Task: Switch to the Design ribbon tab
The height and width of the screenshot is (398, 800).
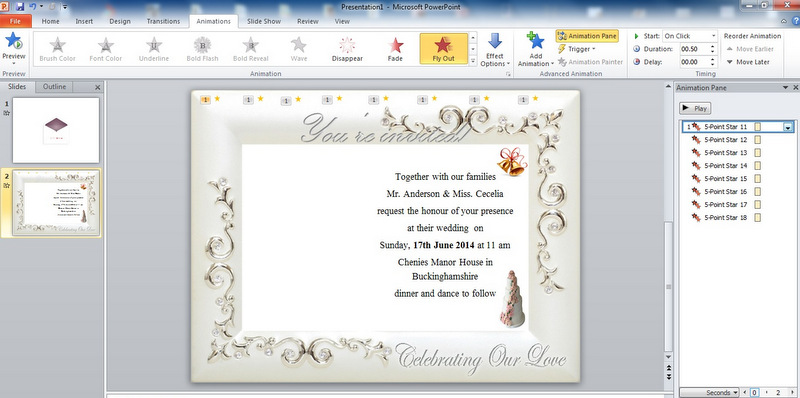Action: click(x=120, y=21)
